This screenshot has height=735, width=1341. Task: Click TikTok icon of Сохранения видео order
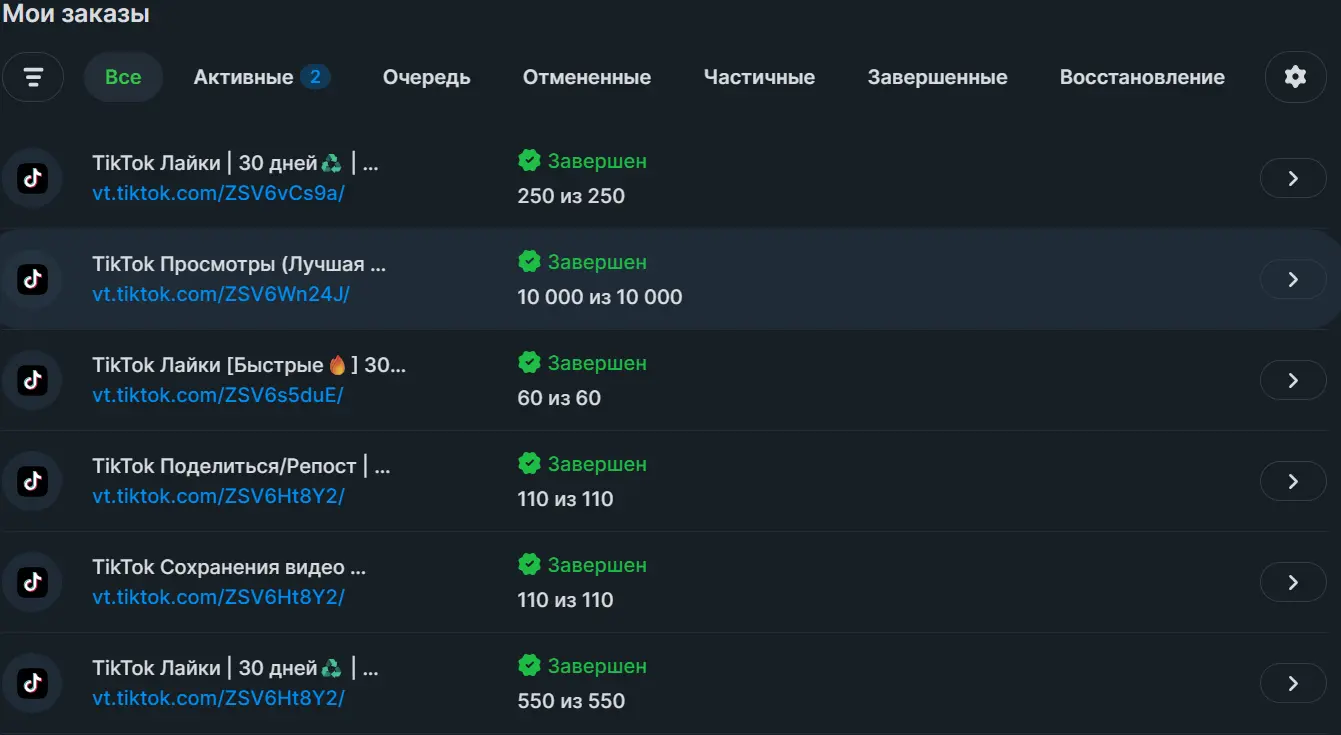click(x=33, y=582)
